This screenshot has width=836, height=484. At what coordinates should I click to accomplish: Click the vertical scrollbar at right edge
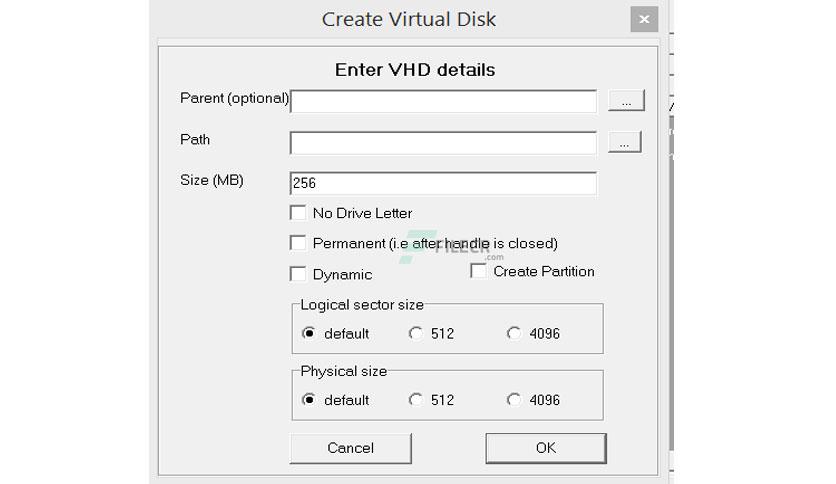click(x=672, y=283)
